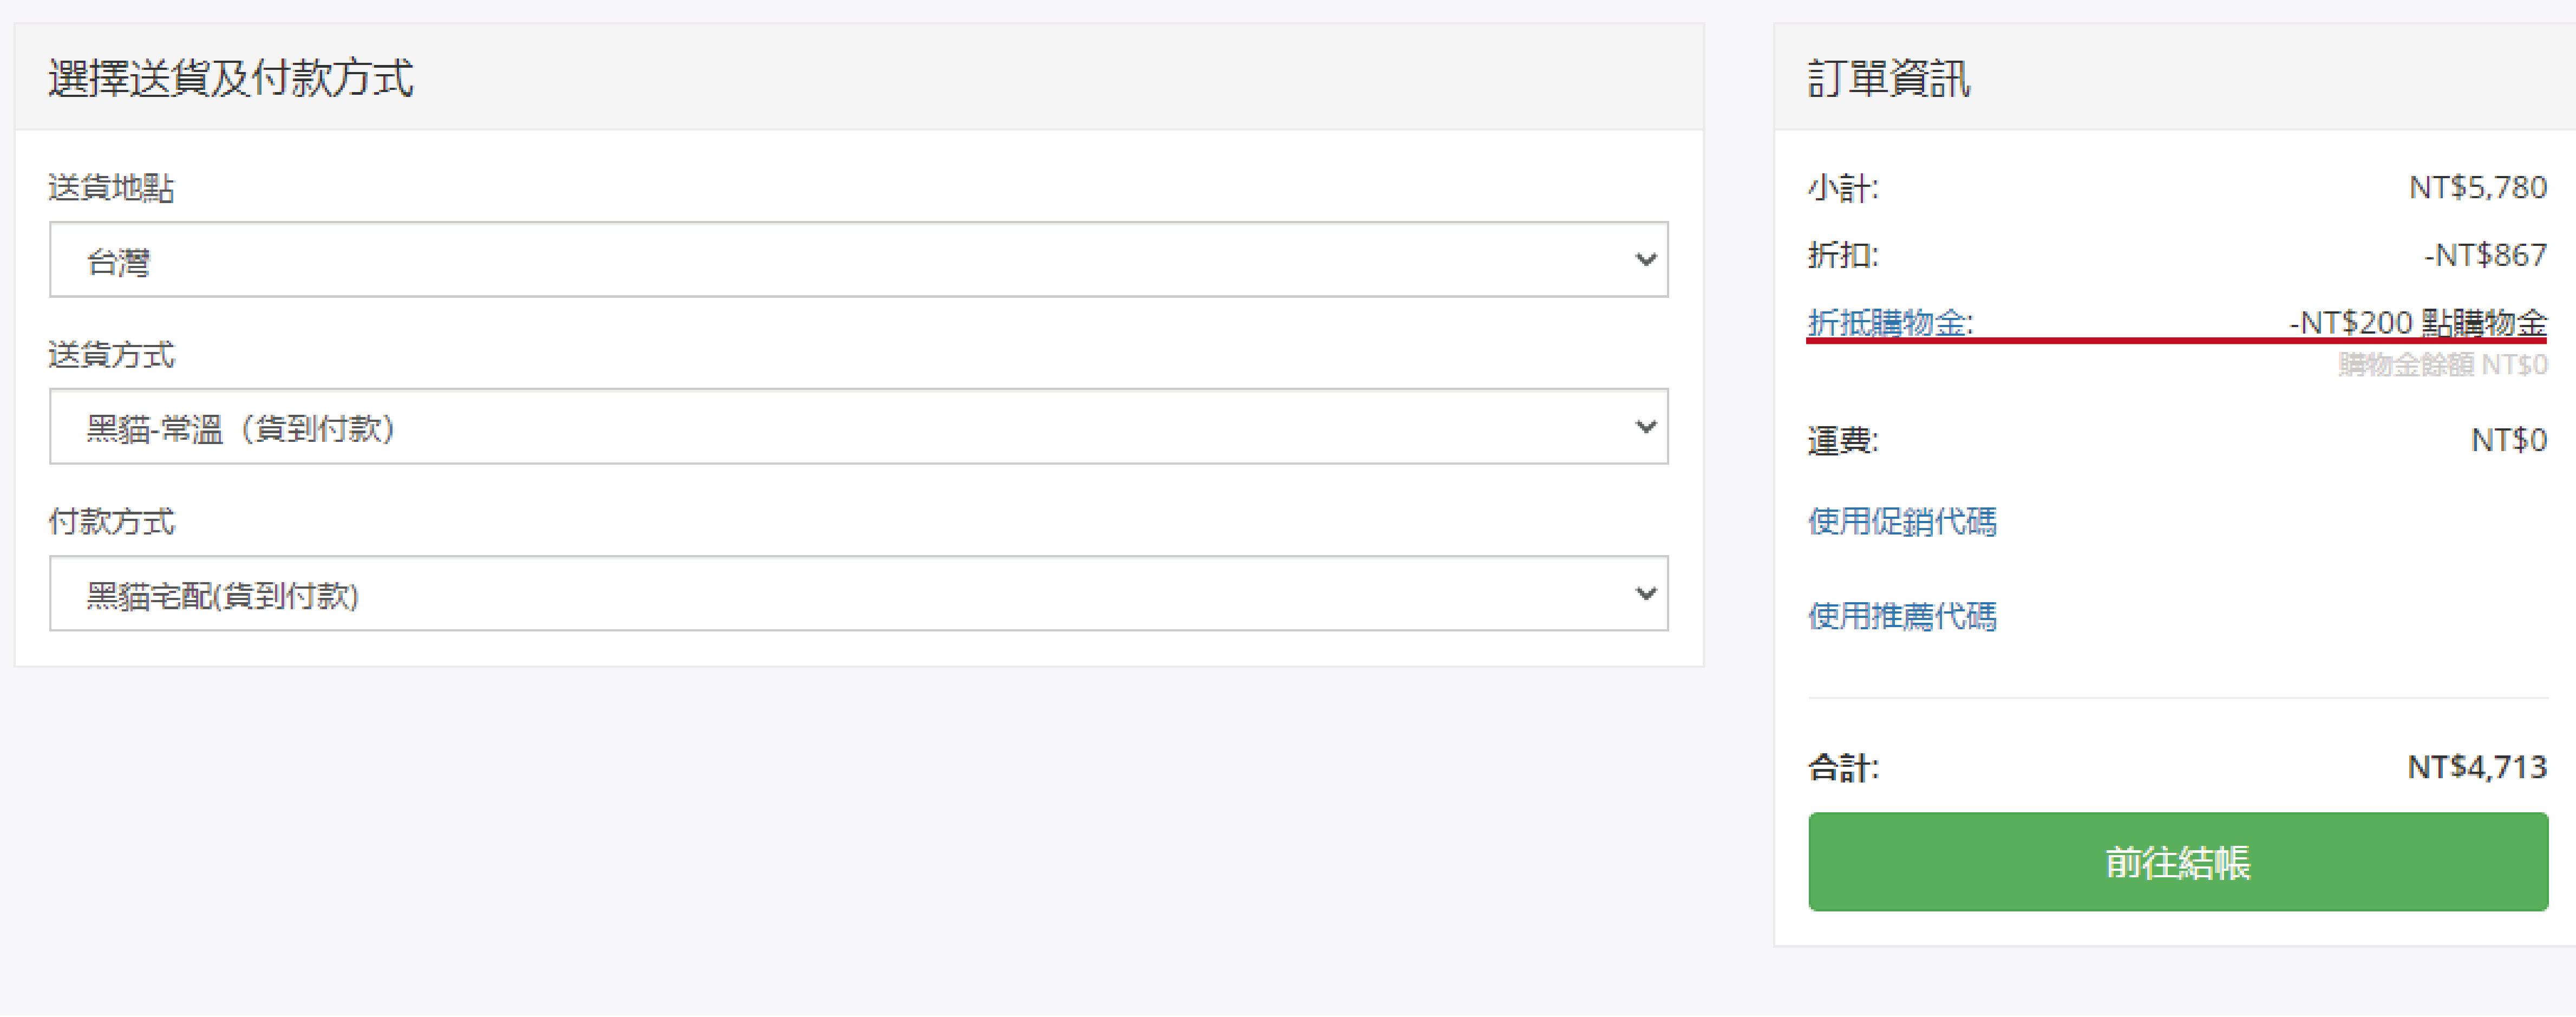
Task: Open the 使用推薦代碼 referral code link
Action: pyautogui.click(x=1902, y=616)
